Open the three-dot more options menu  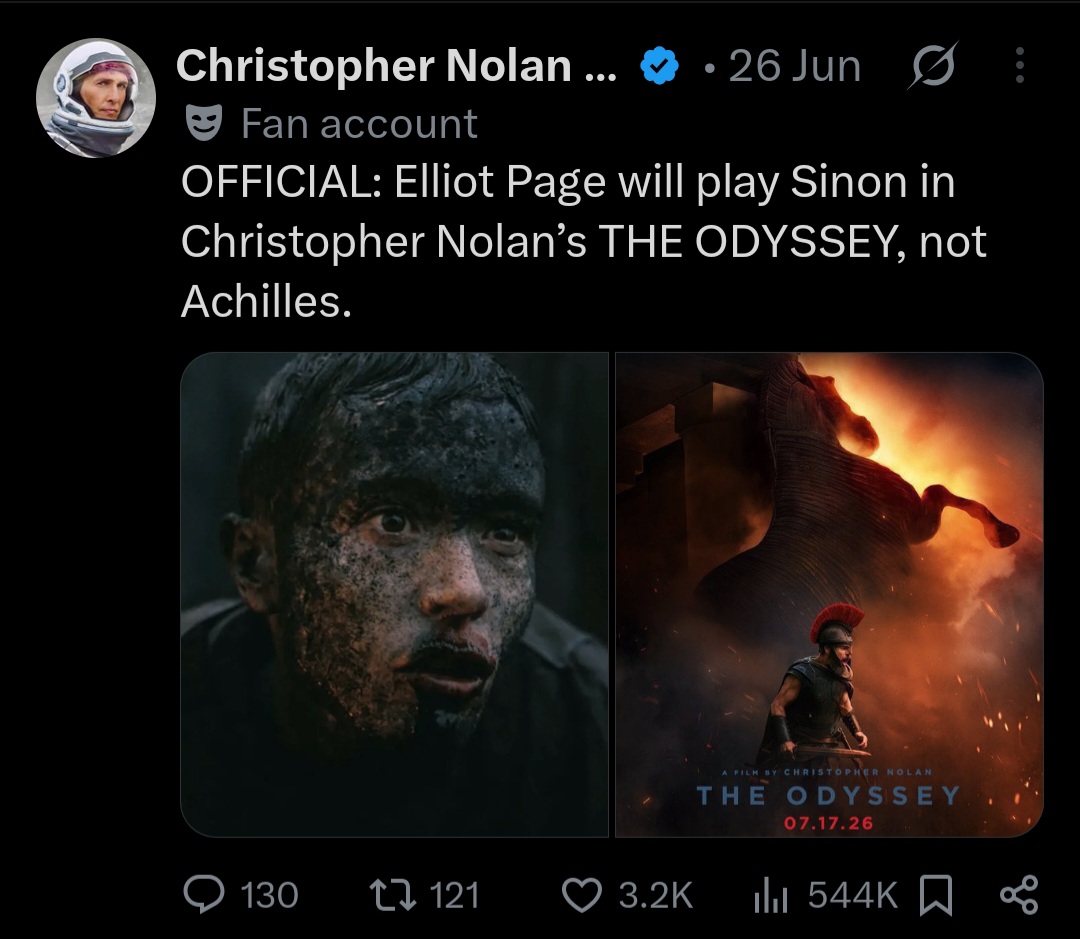coord(1019,65)
